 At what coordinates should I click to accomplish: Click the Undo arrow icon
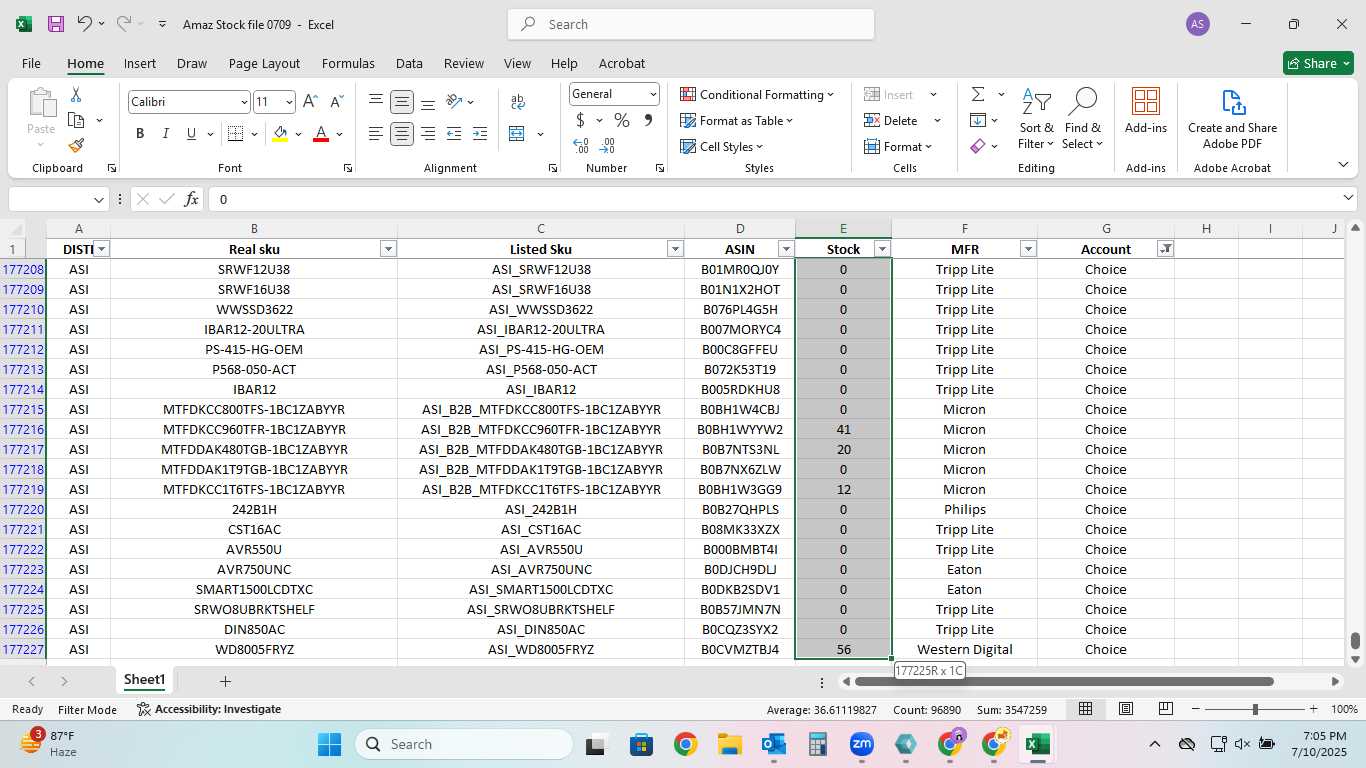85,24
